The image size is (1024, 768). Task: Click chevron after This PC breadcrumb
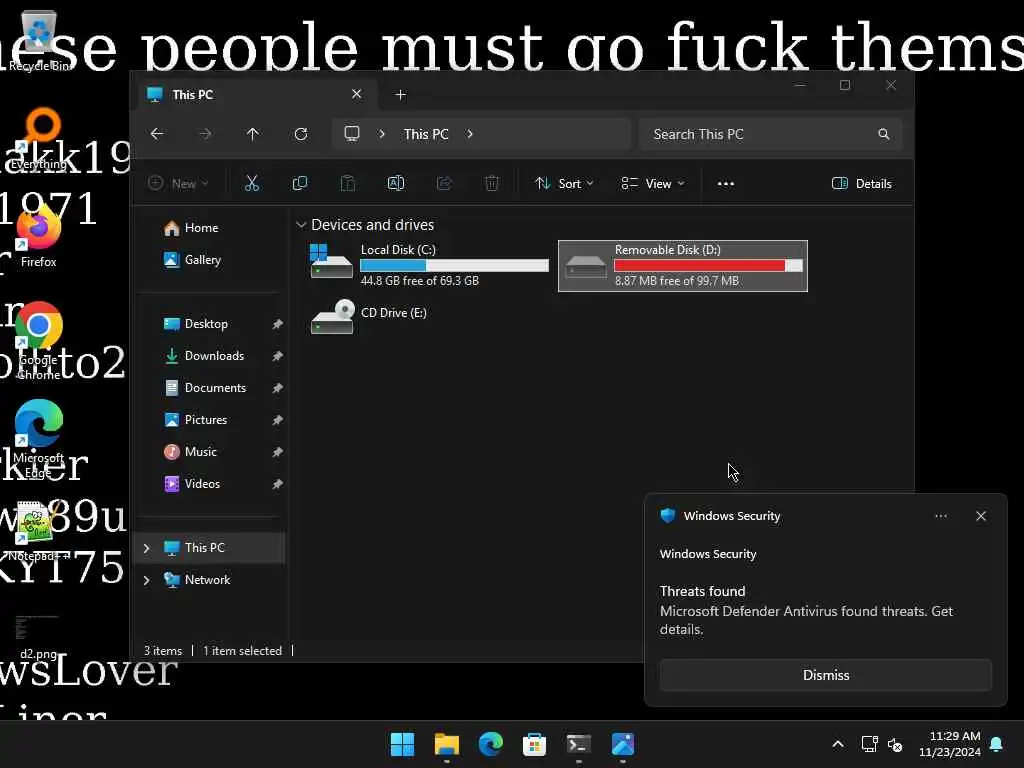[x=470, y=134]
